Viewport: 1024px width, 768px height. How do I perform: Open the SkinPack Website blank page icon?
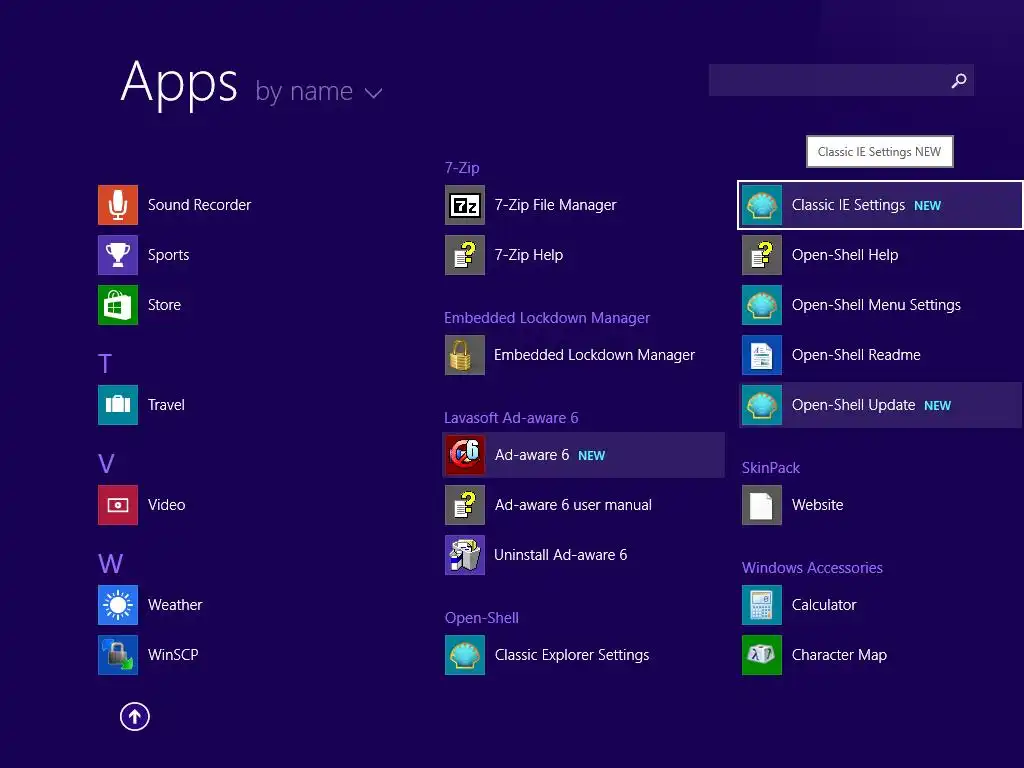click(x=761, y=505)
